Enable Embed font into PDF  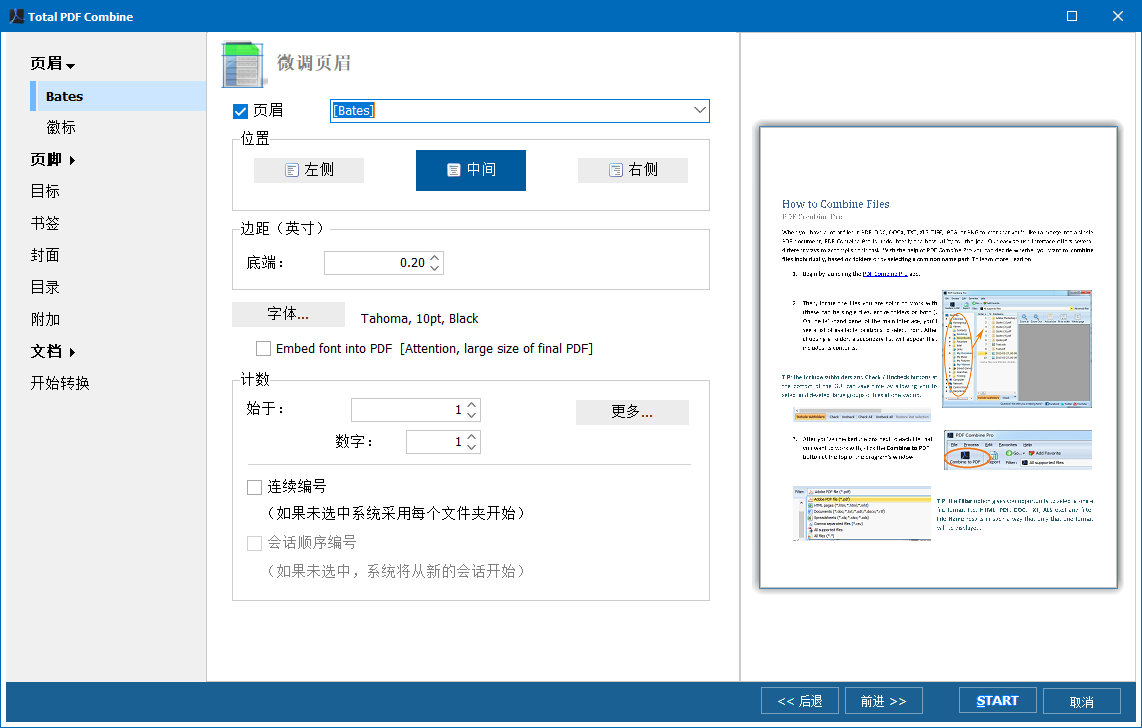tap(263, 348)
